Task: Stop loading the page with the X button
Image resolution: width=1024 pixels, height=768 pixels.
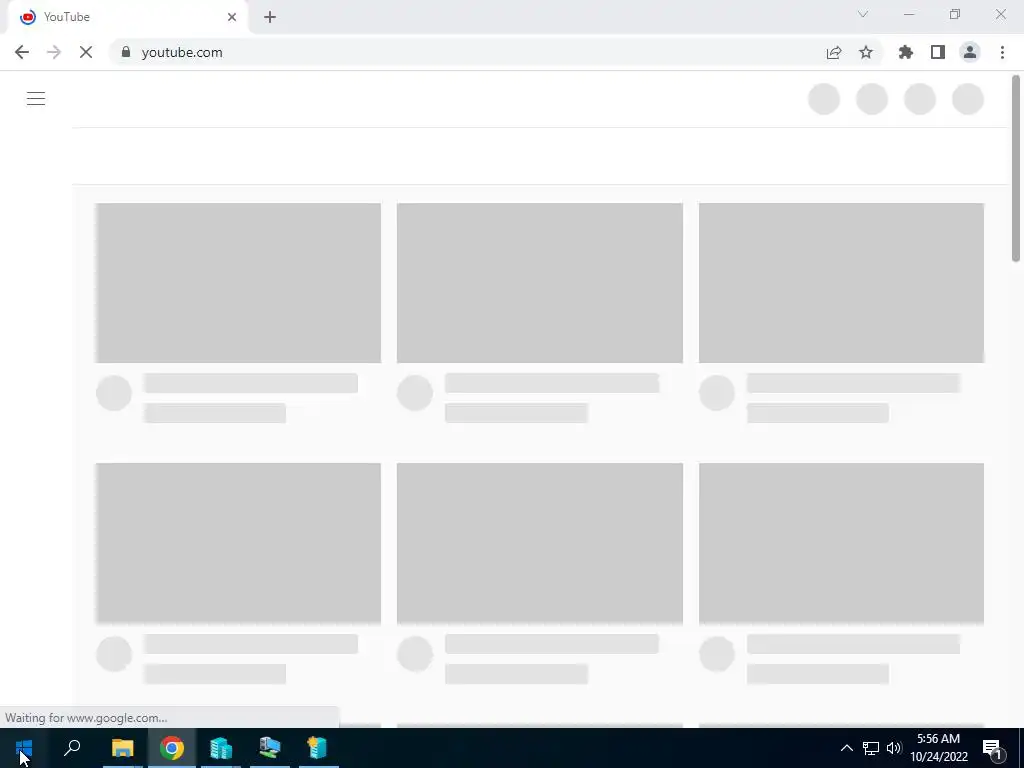Action: 86,52
